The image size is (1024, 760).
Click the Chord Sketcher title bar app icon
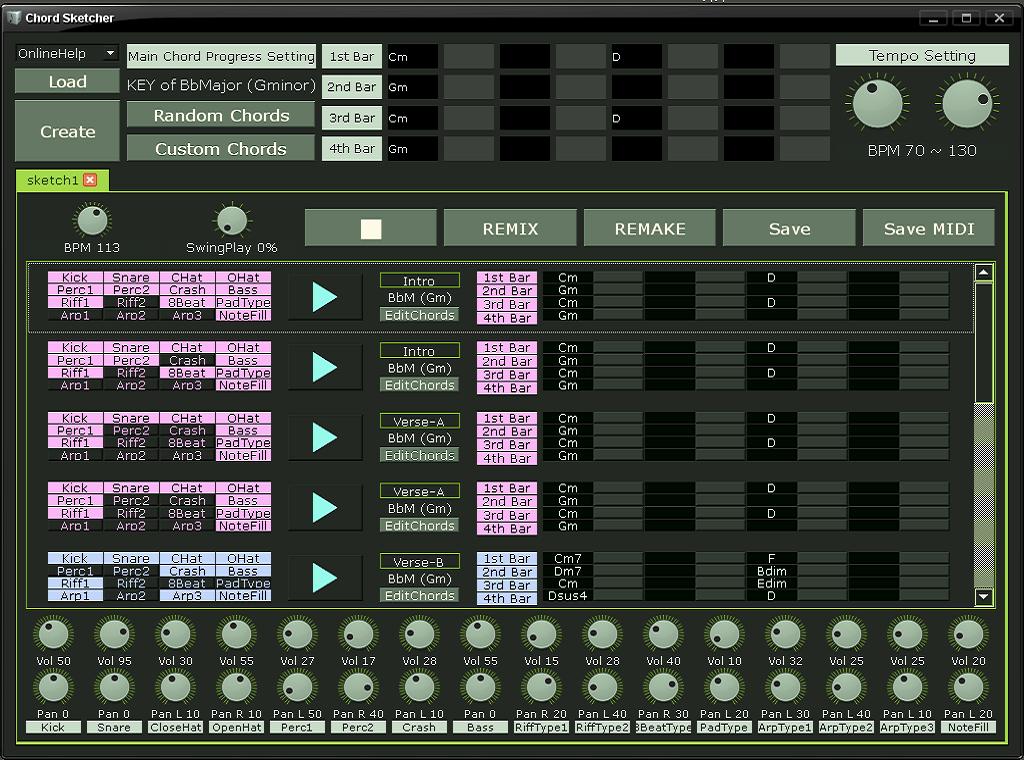[x=14, y=18]
